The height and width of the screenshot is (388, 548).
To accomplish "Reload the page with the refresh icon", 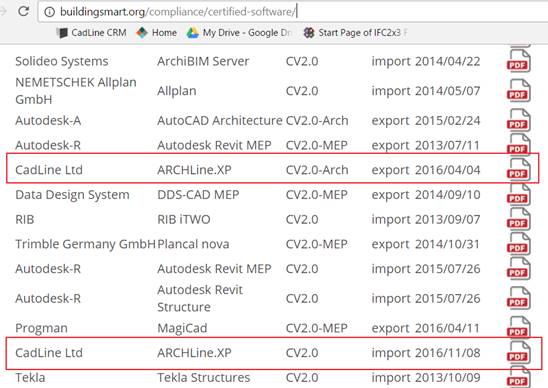I will 23,11.
